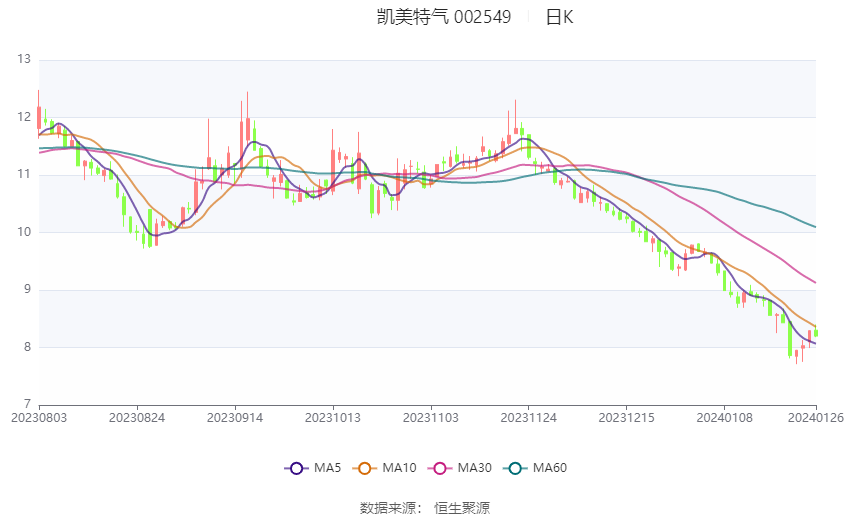Toggle the MA10 legend series
This screenshot has height=516, width=850.
click(384, 468)
